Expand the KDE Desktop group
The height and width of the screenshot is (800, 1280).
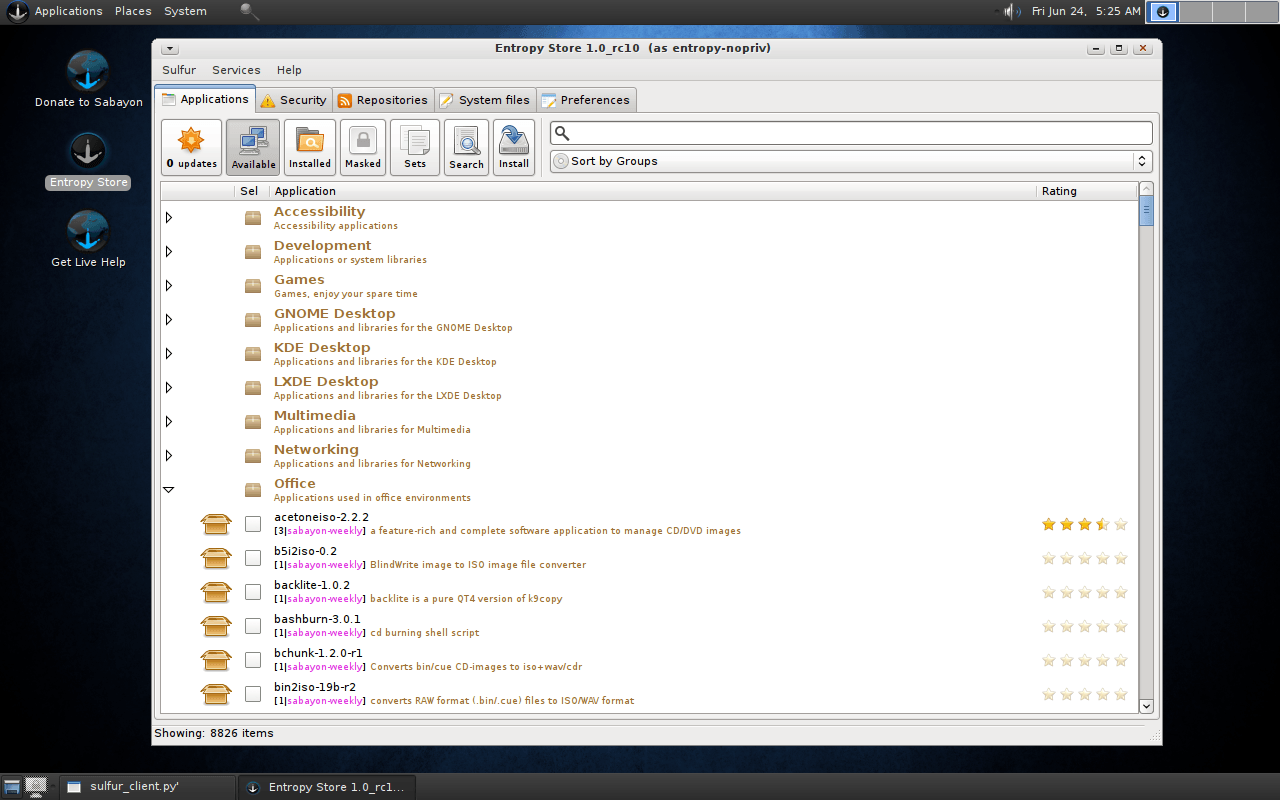click(x=168, y=353)
